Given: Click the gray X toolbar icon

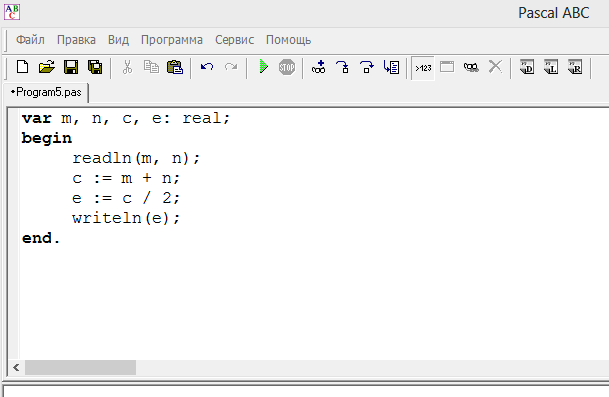Looking at the screenshot, I should (x=495, y=67).
